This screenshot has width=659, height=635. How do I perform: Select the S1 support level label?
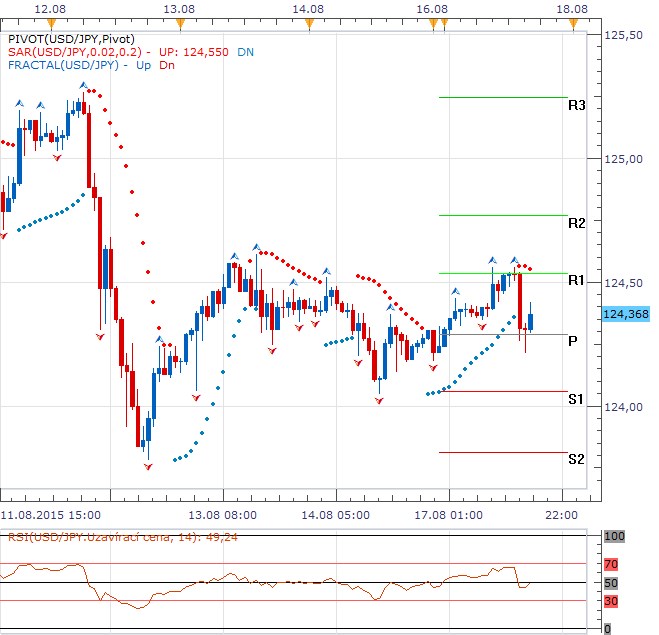[x=576, y=399]
